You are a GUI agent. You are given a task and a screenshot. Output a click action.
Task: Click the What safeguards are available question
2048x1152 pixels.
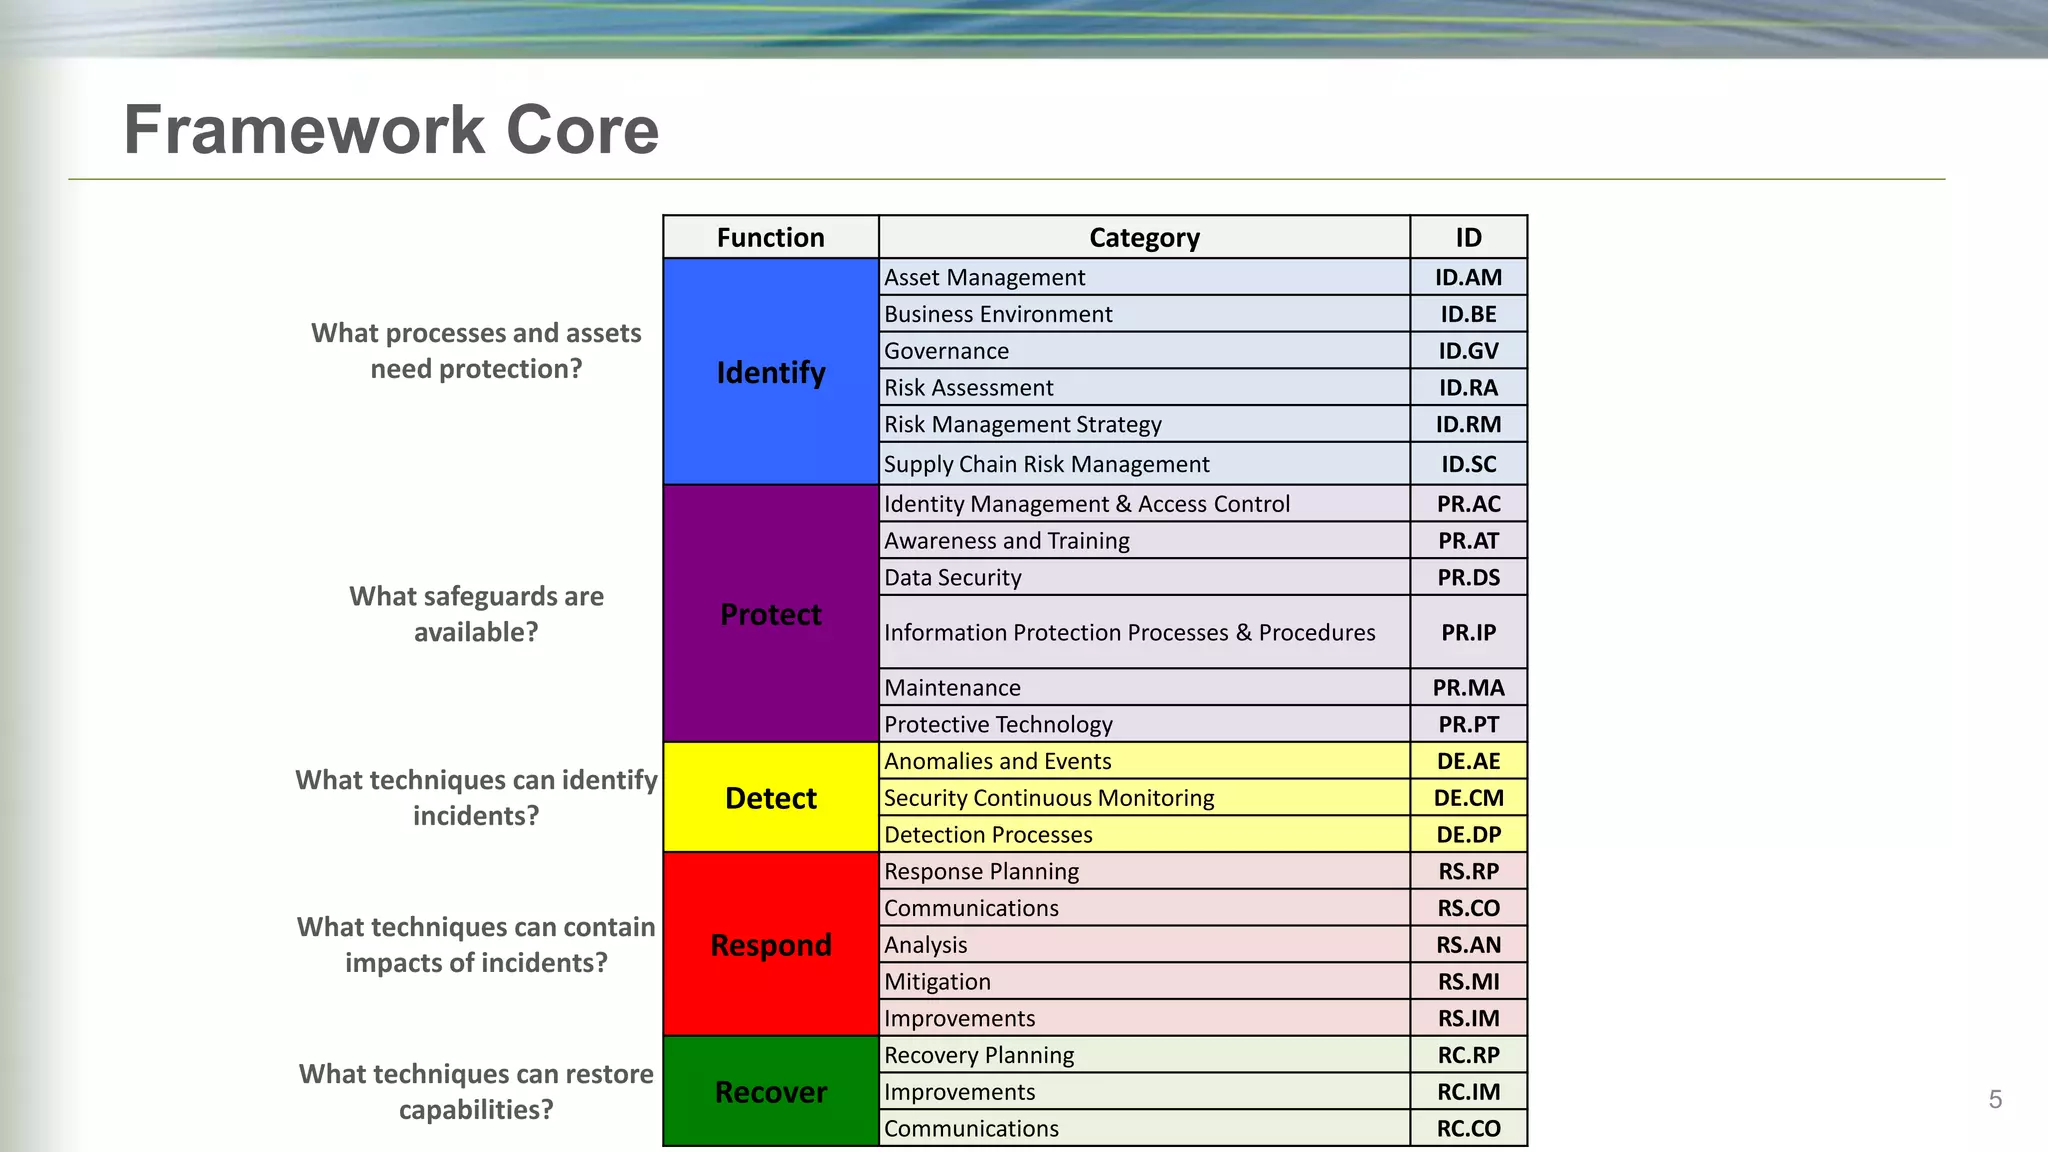tap(476, 614)
